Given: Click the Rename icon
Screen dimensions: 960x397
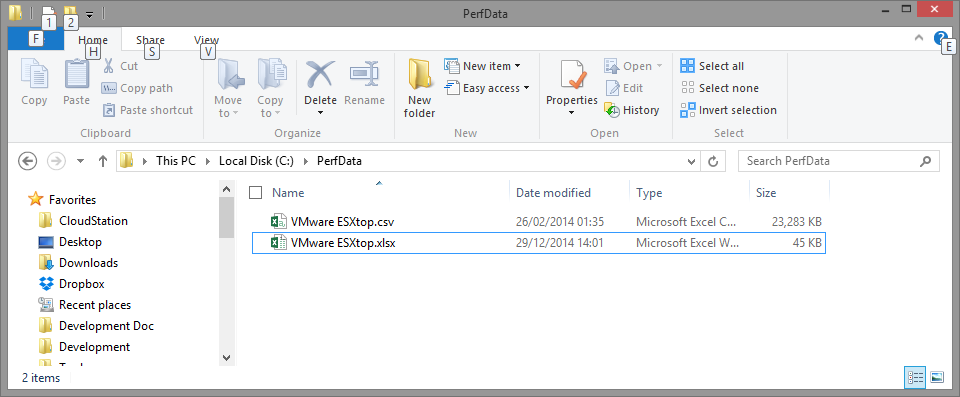Looking at the screenshot, I should point(364,74).
